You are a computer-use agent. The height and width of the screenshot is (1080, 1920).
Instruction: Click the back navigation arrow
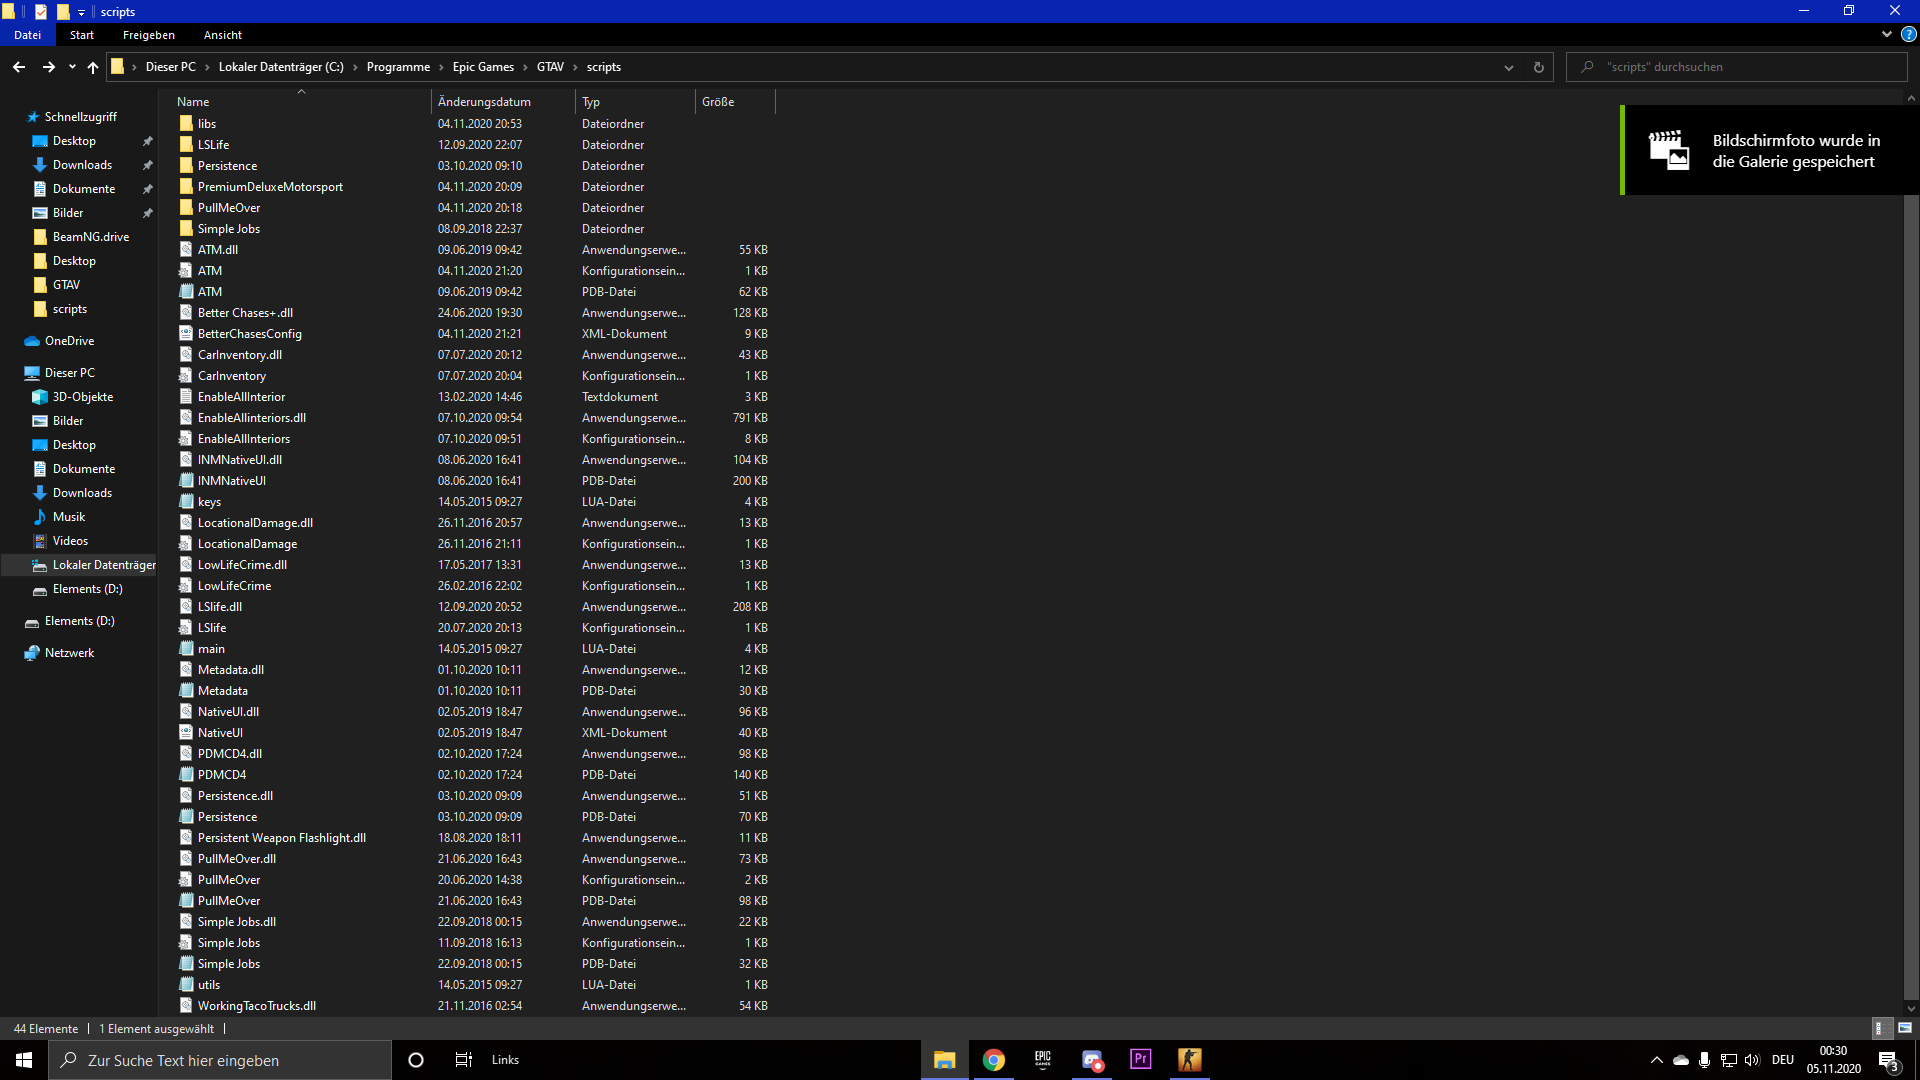tap(19, 67)
